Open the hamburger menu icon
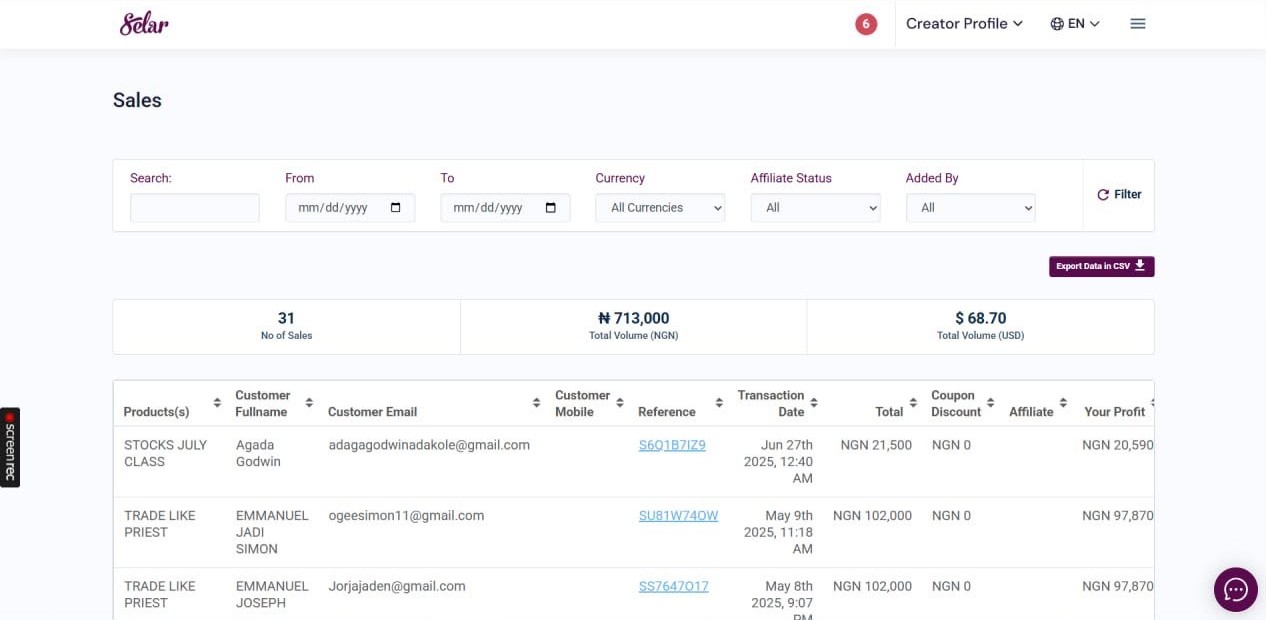This screenshot has width=1266, height=620. point(1138,24)
